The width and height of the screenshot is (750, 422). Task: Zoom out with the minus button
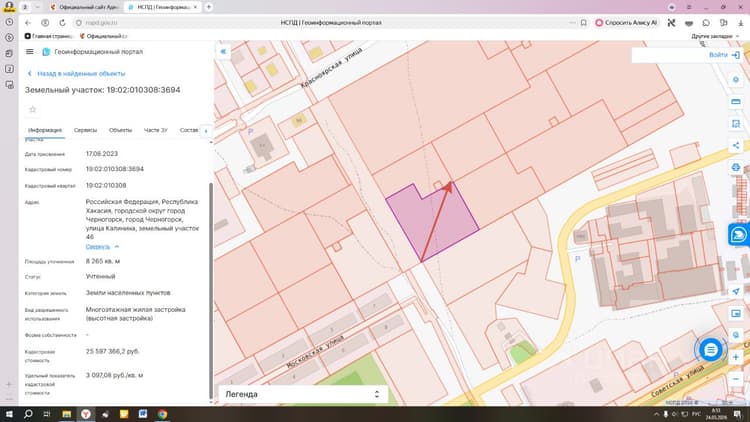pyautogui.click(x=736, y=379)
